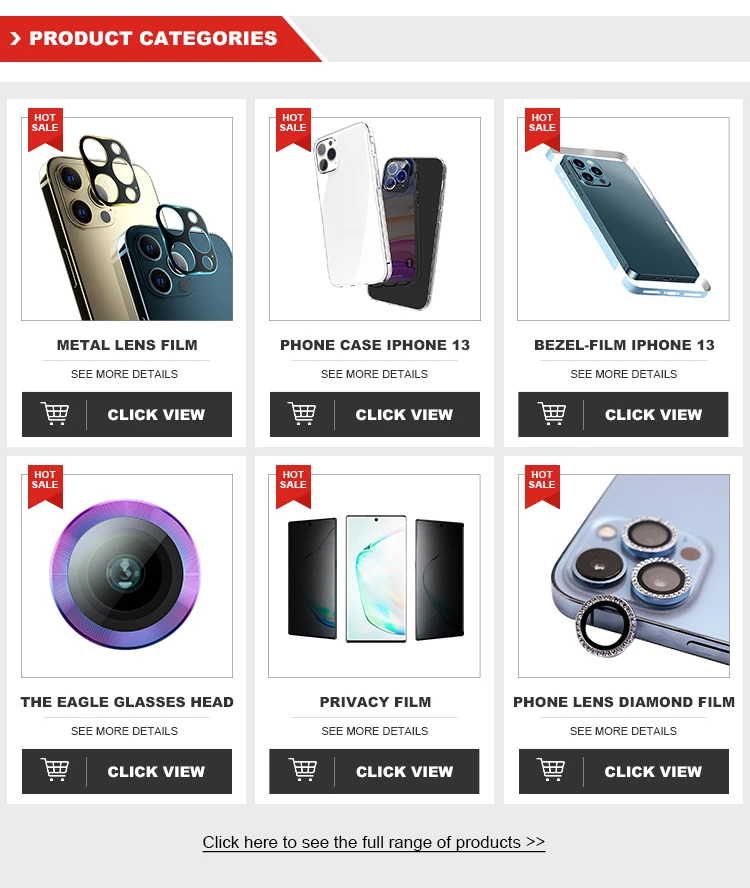Open the full range of products link
Viewport: 750px width, 888px height.
[x=374, y=842]
